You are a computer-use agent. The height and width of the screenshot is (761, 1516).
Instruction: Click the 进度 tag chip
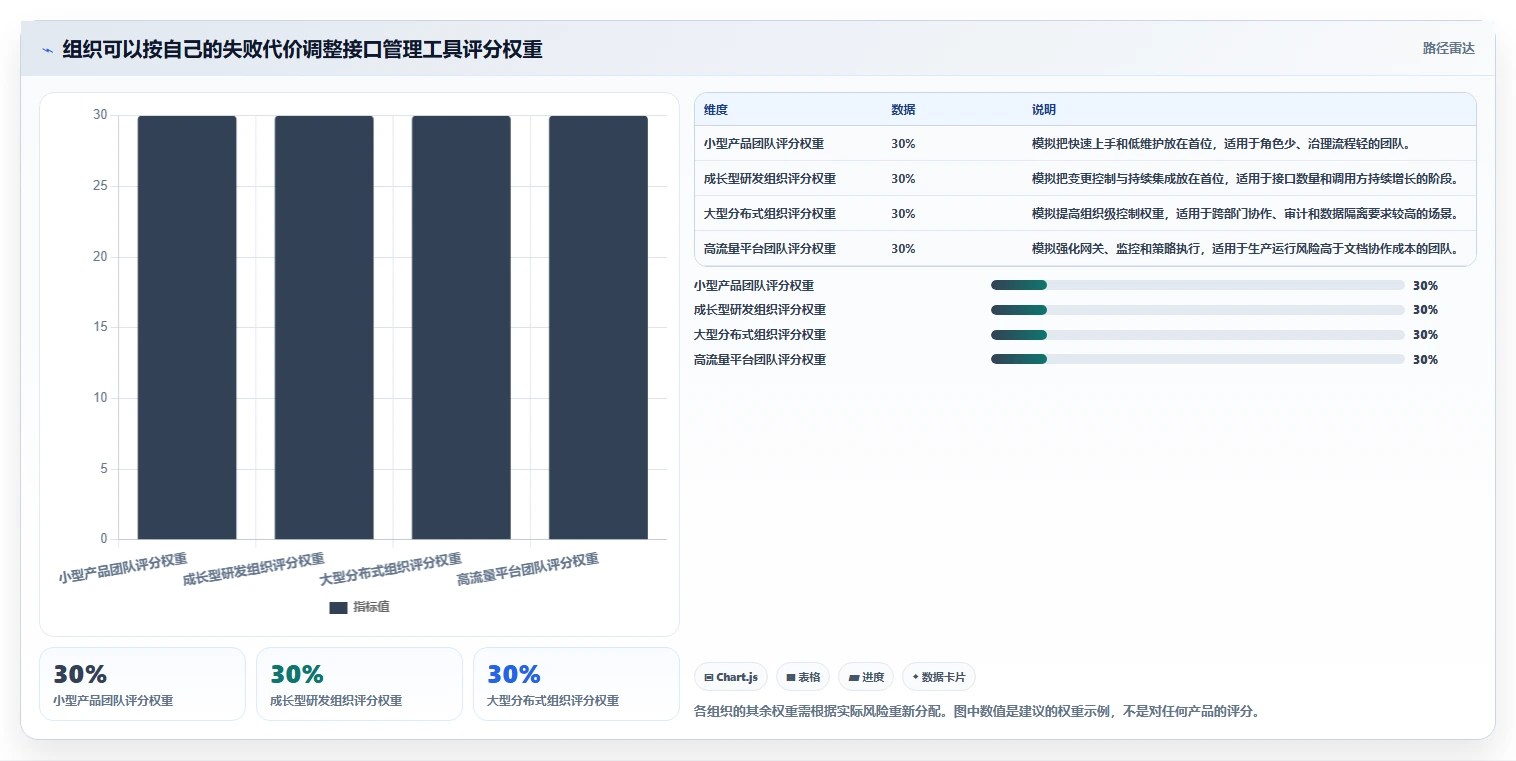point(866,677)
